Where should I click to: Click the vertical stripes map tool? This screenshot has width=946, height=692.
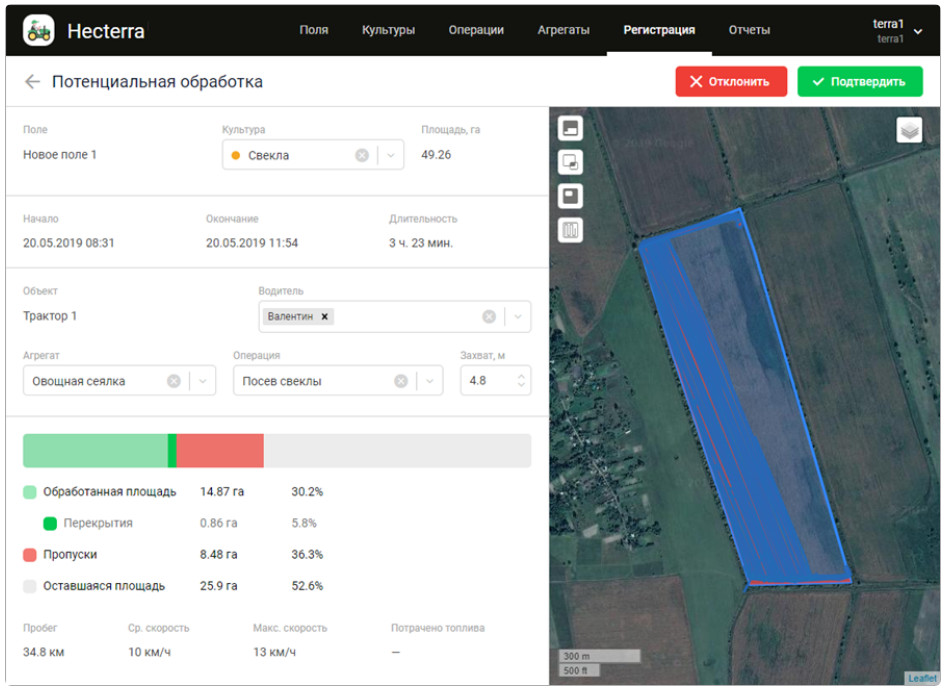tap(570, 230)
